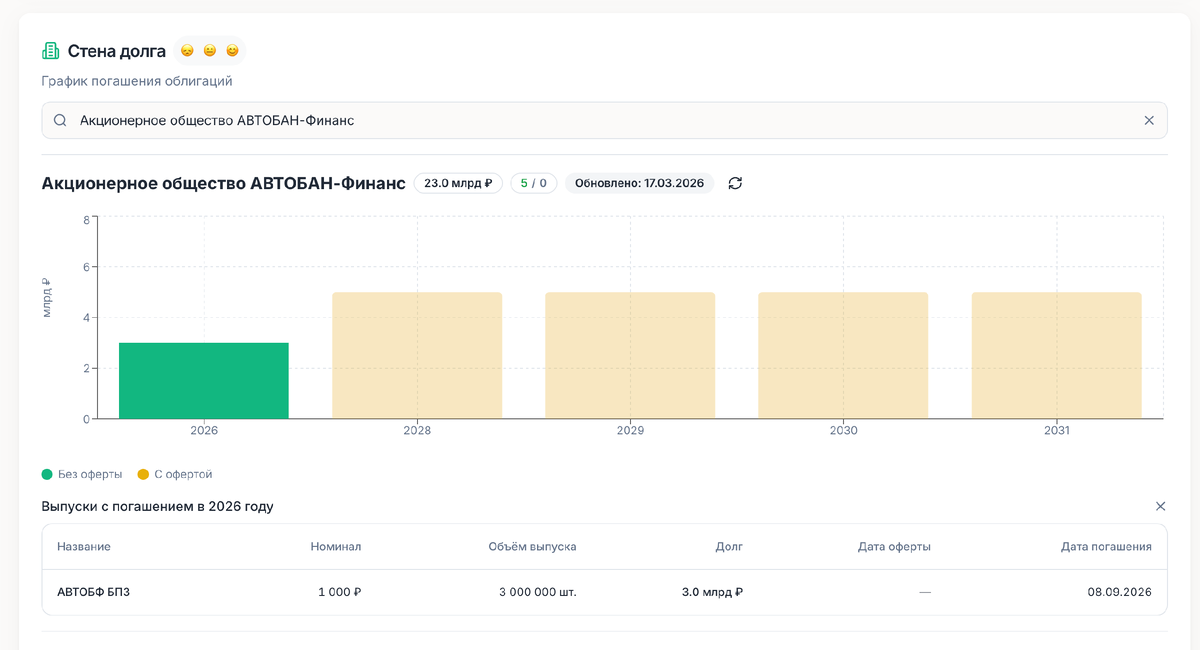The image size is (1200, 650).
Task: Select the neutral emoji after the title
Action: click(210, 50)
